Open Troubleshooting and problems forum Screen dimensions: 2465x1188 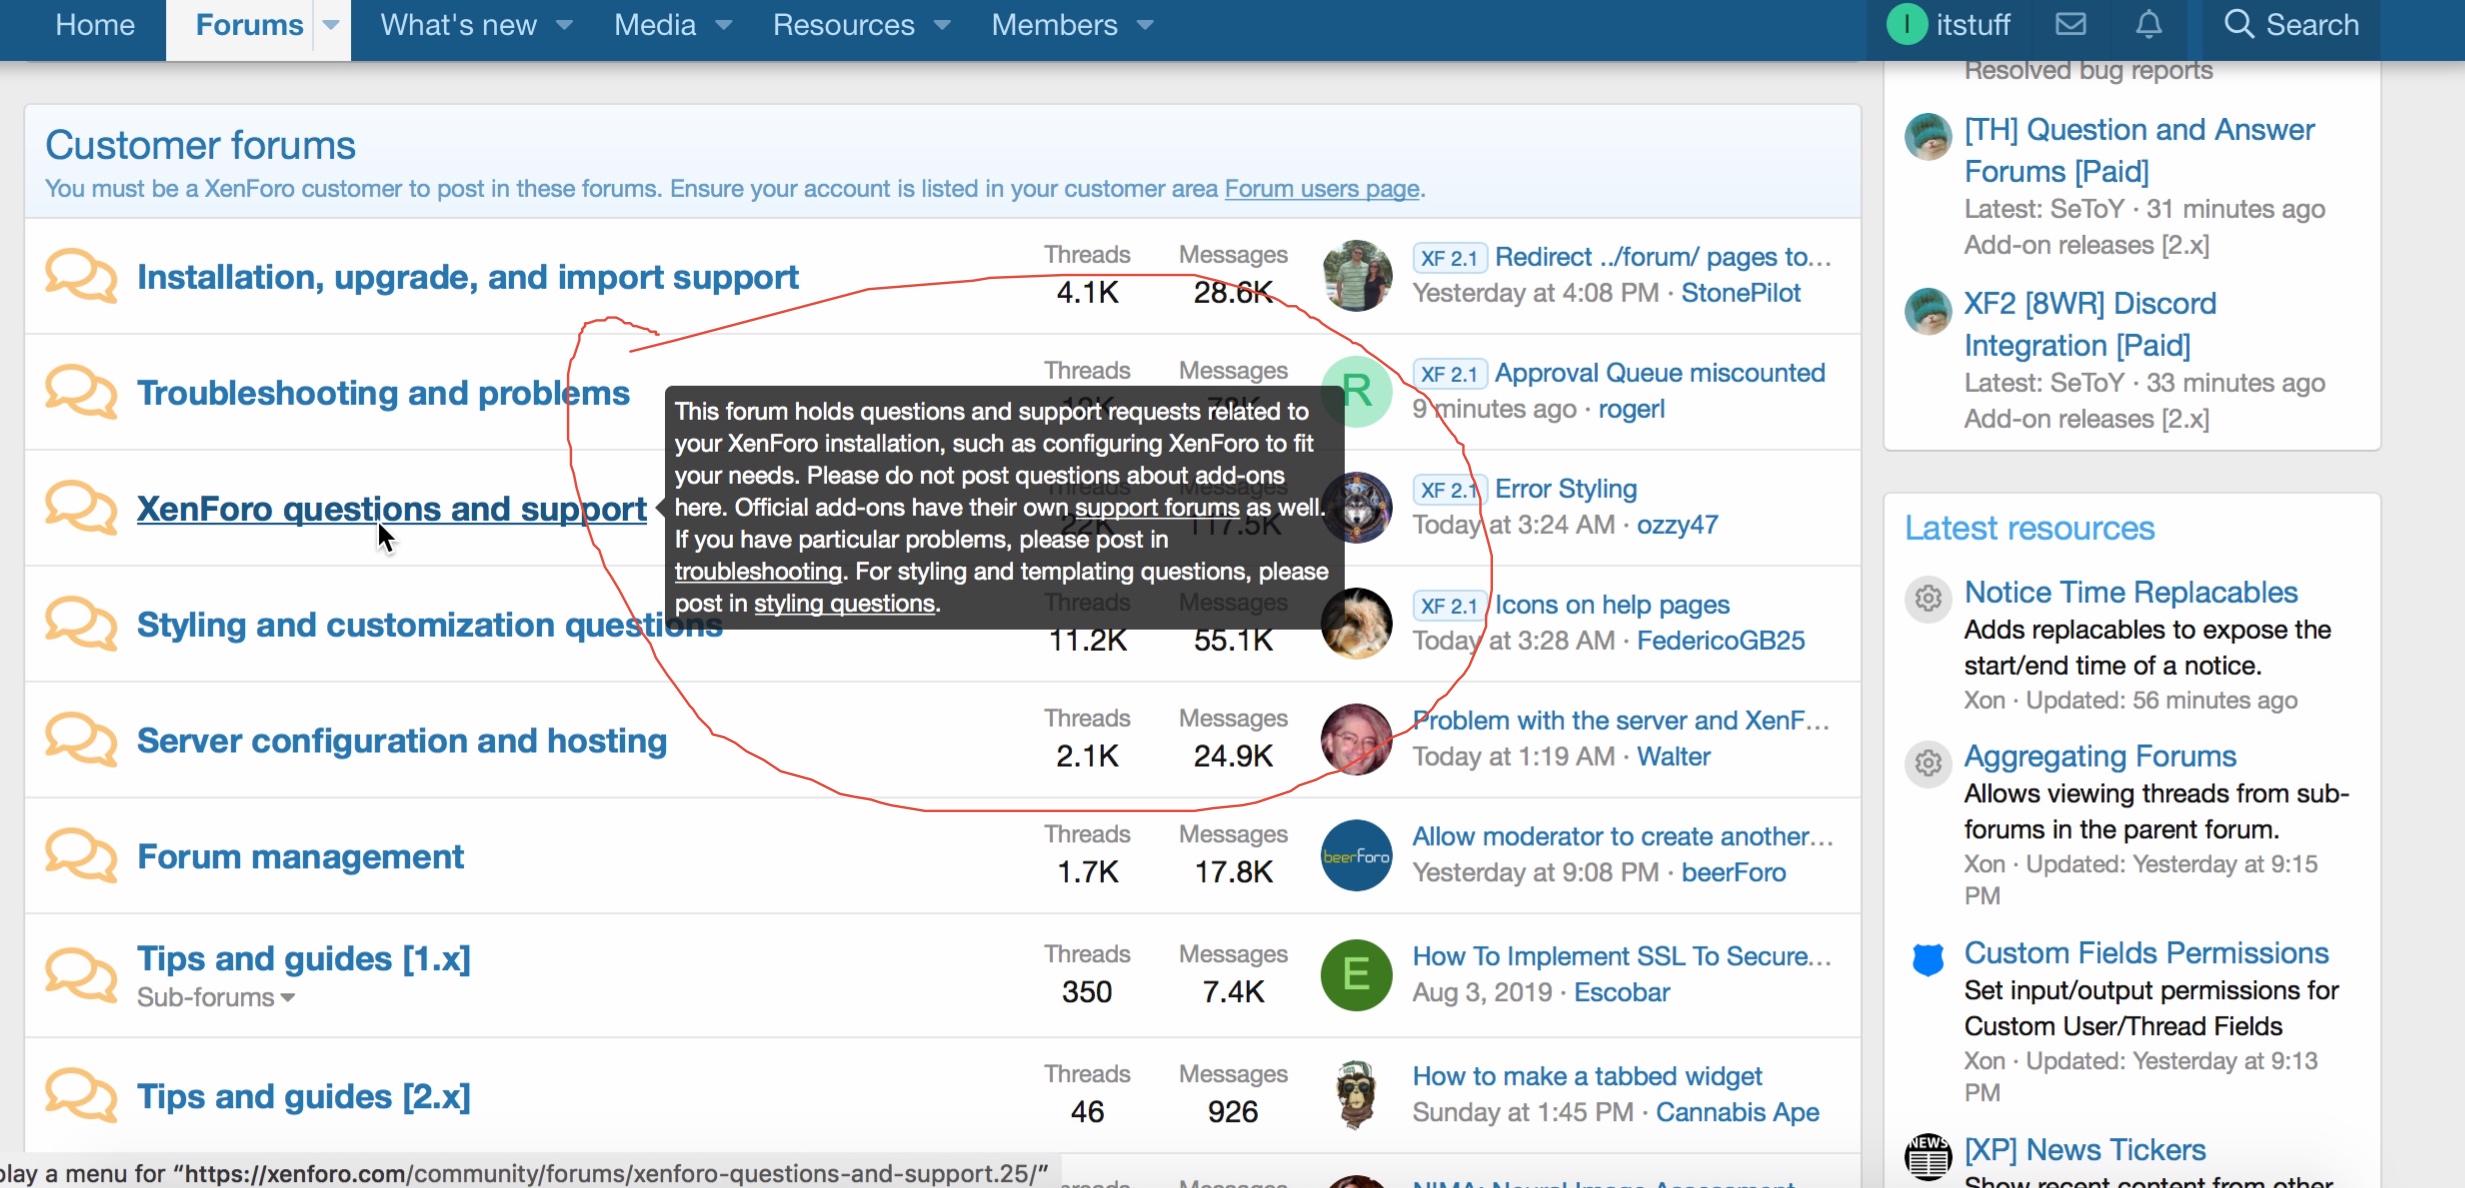(383, 393)
